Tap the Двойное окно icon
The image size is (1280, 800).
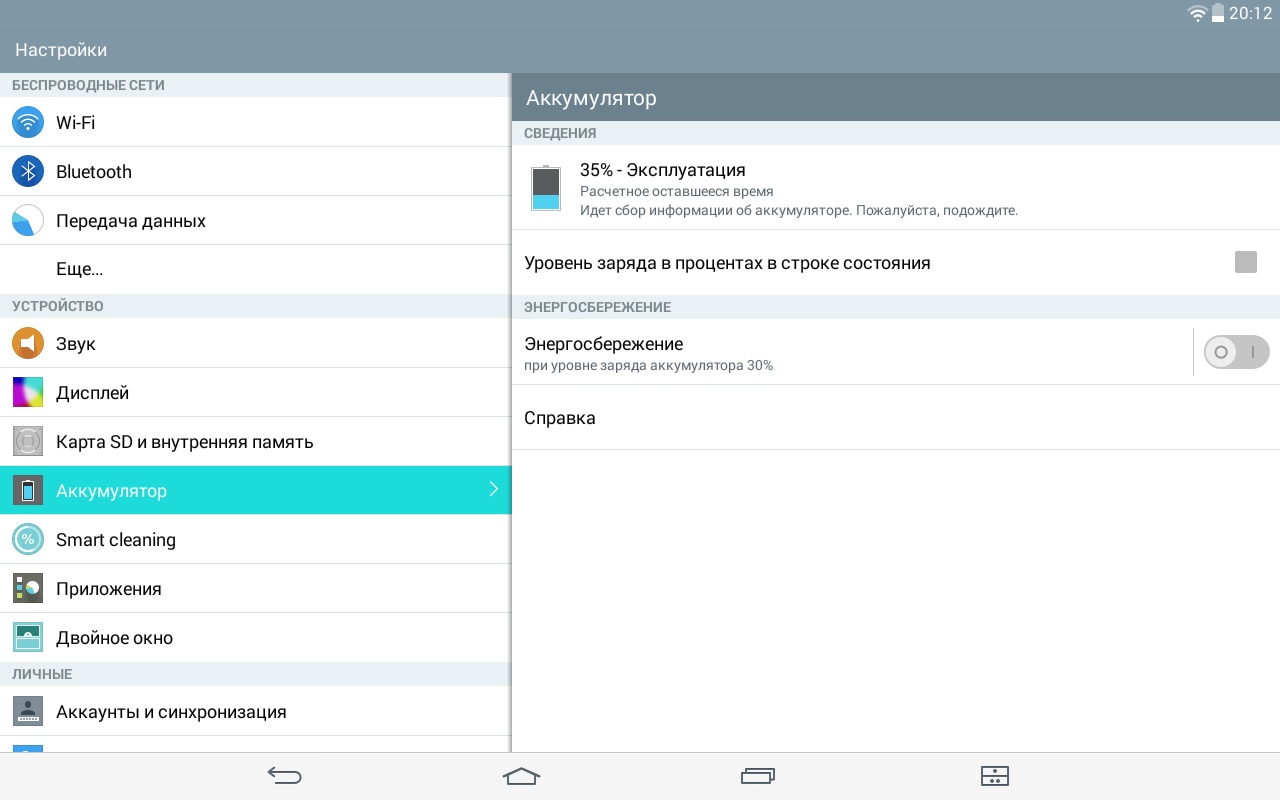(28, 638)
